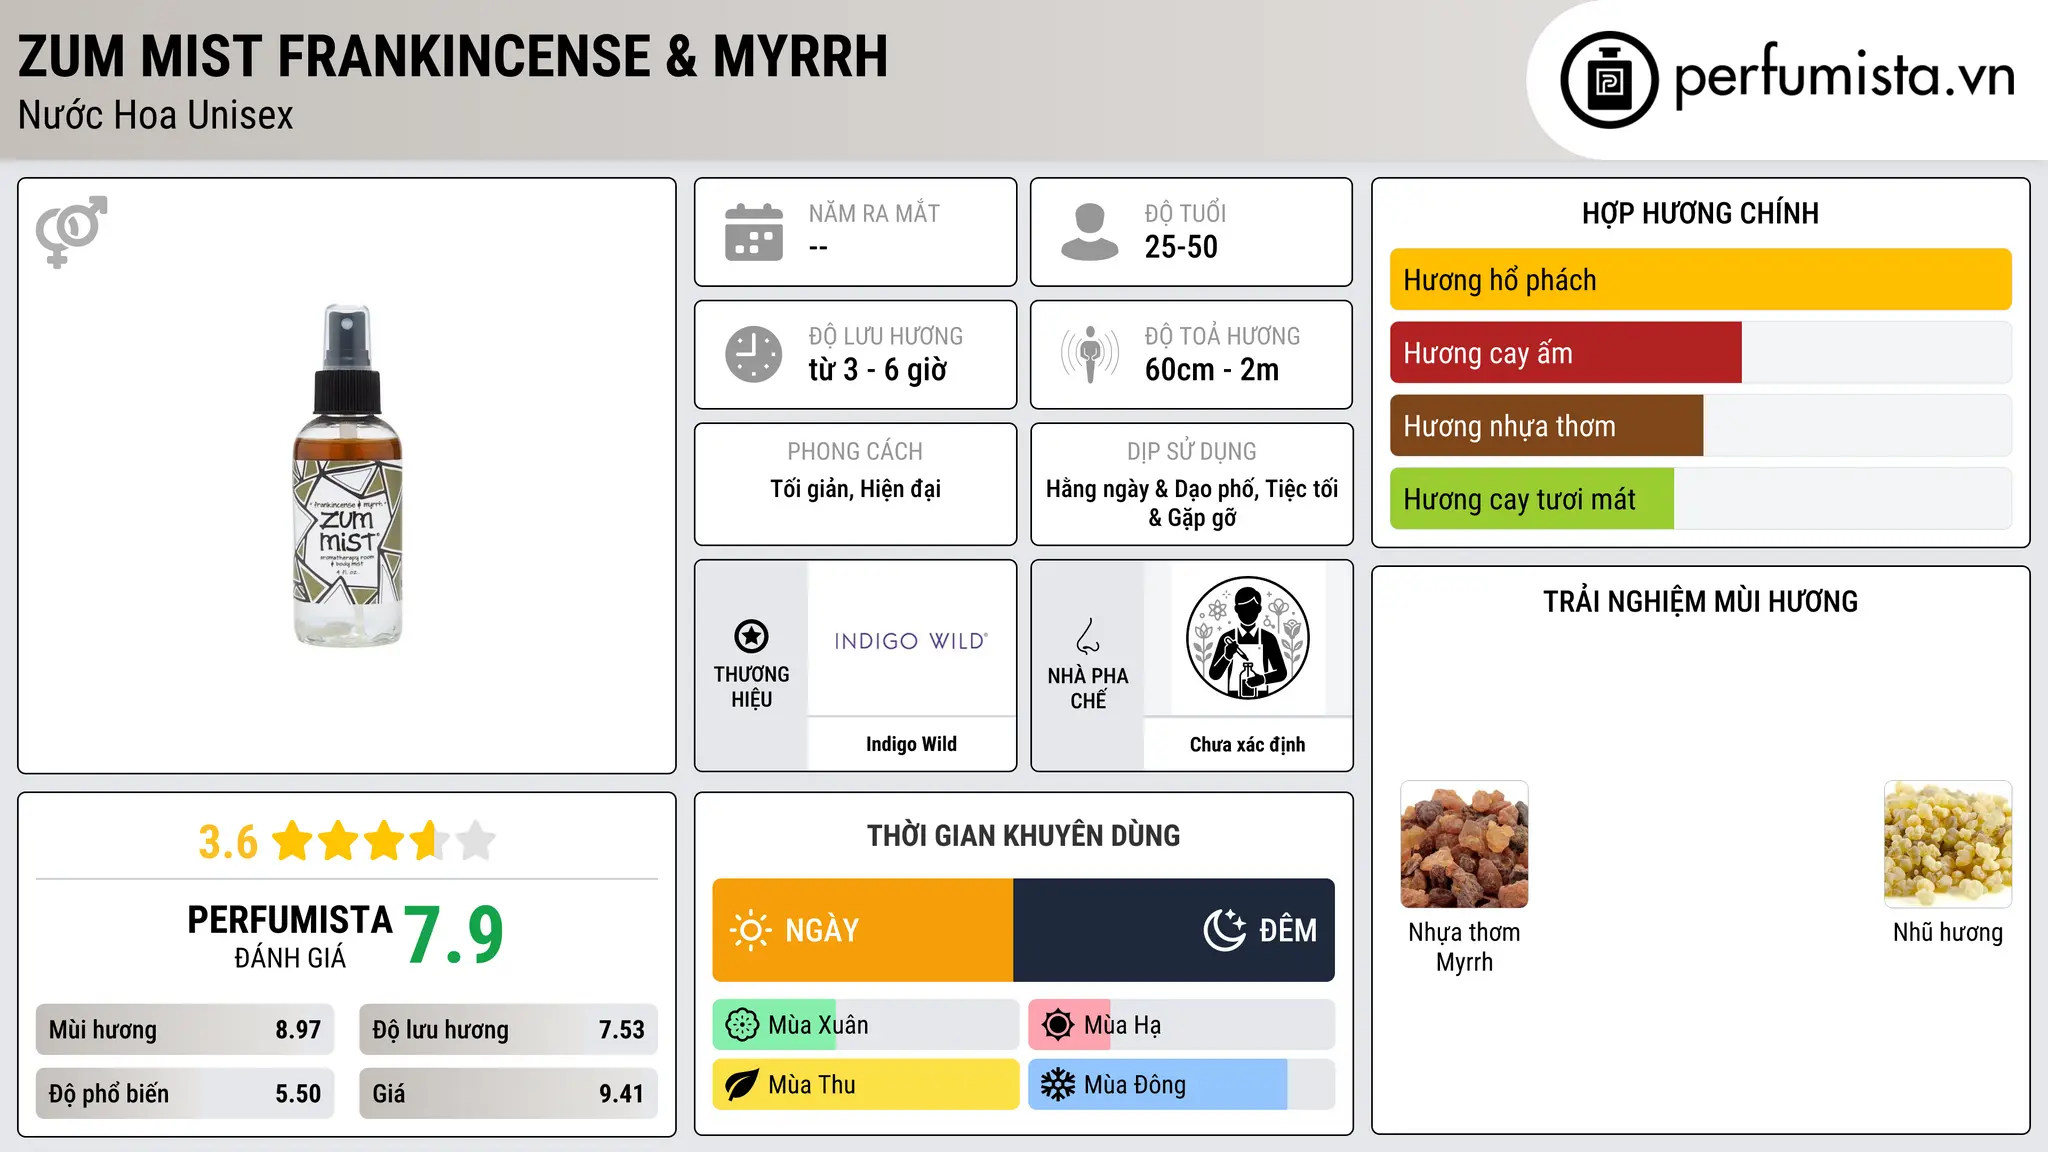This screenshot has height=1152, width=2048.
Task: Click the Độ lưu hương 7.53 score row
Action: tap(508, 1030)
